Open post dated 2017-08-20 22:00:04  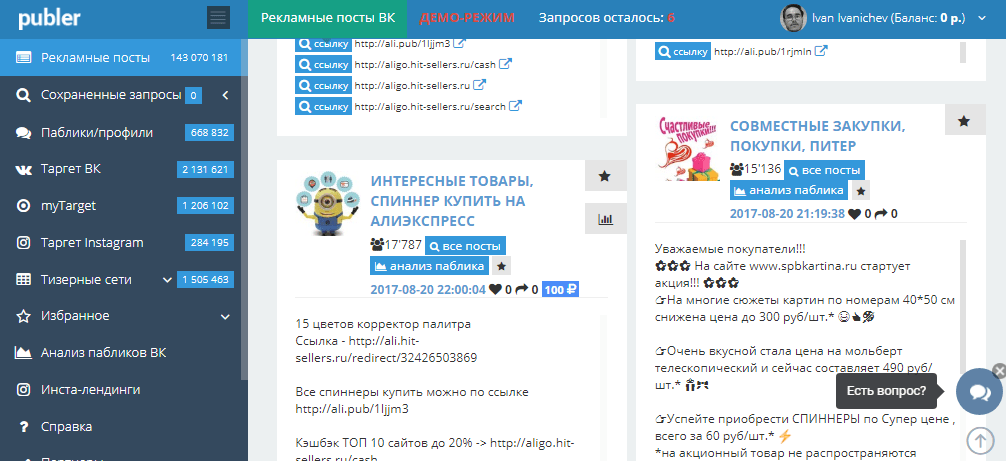(428, 290)
